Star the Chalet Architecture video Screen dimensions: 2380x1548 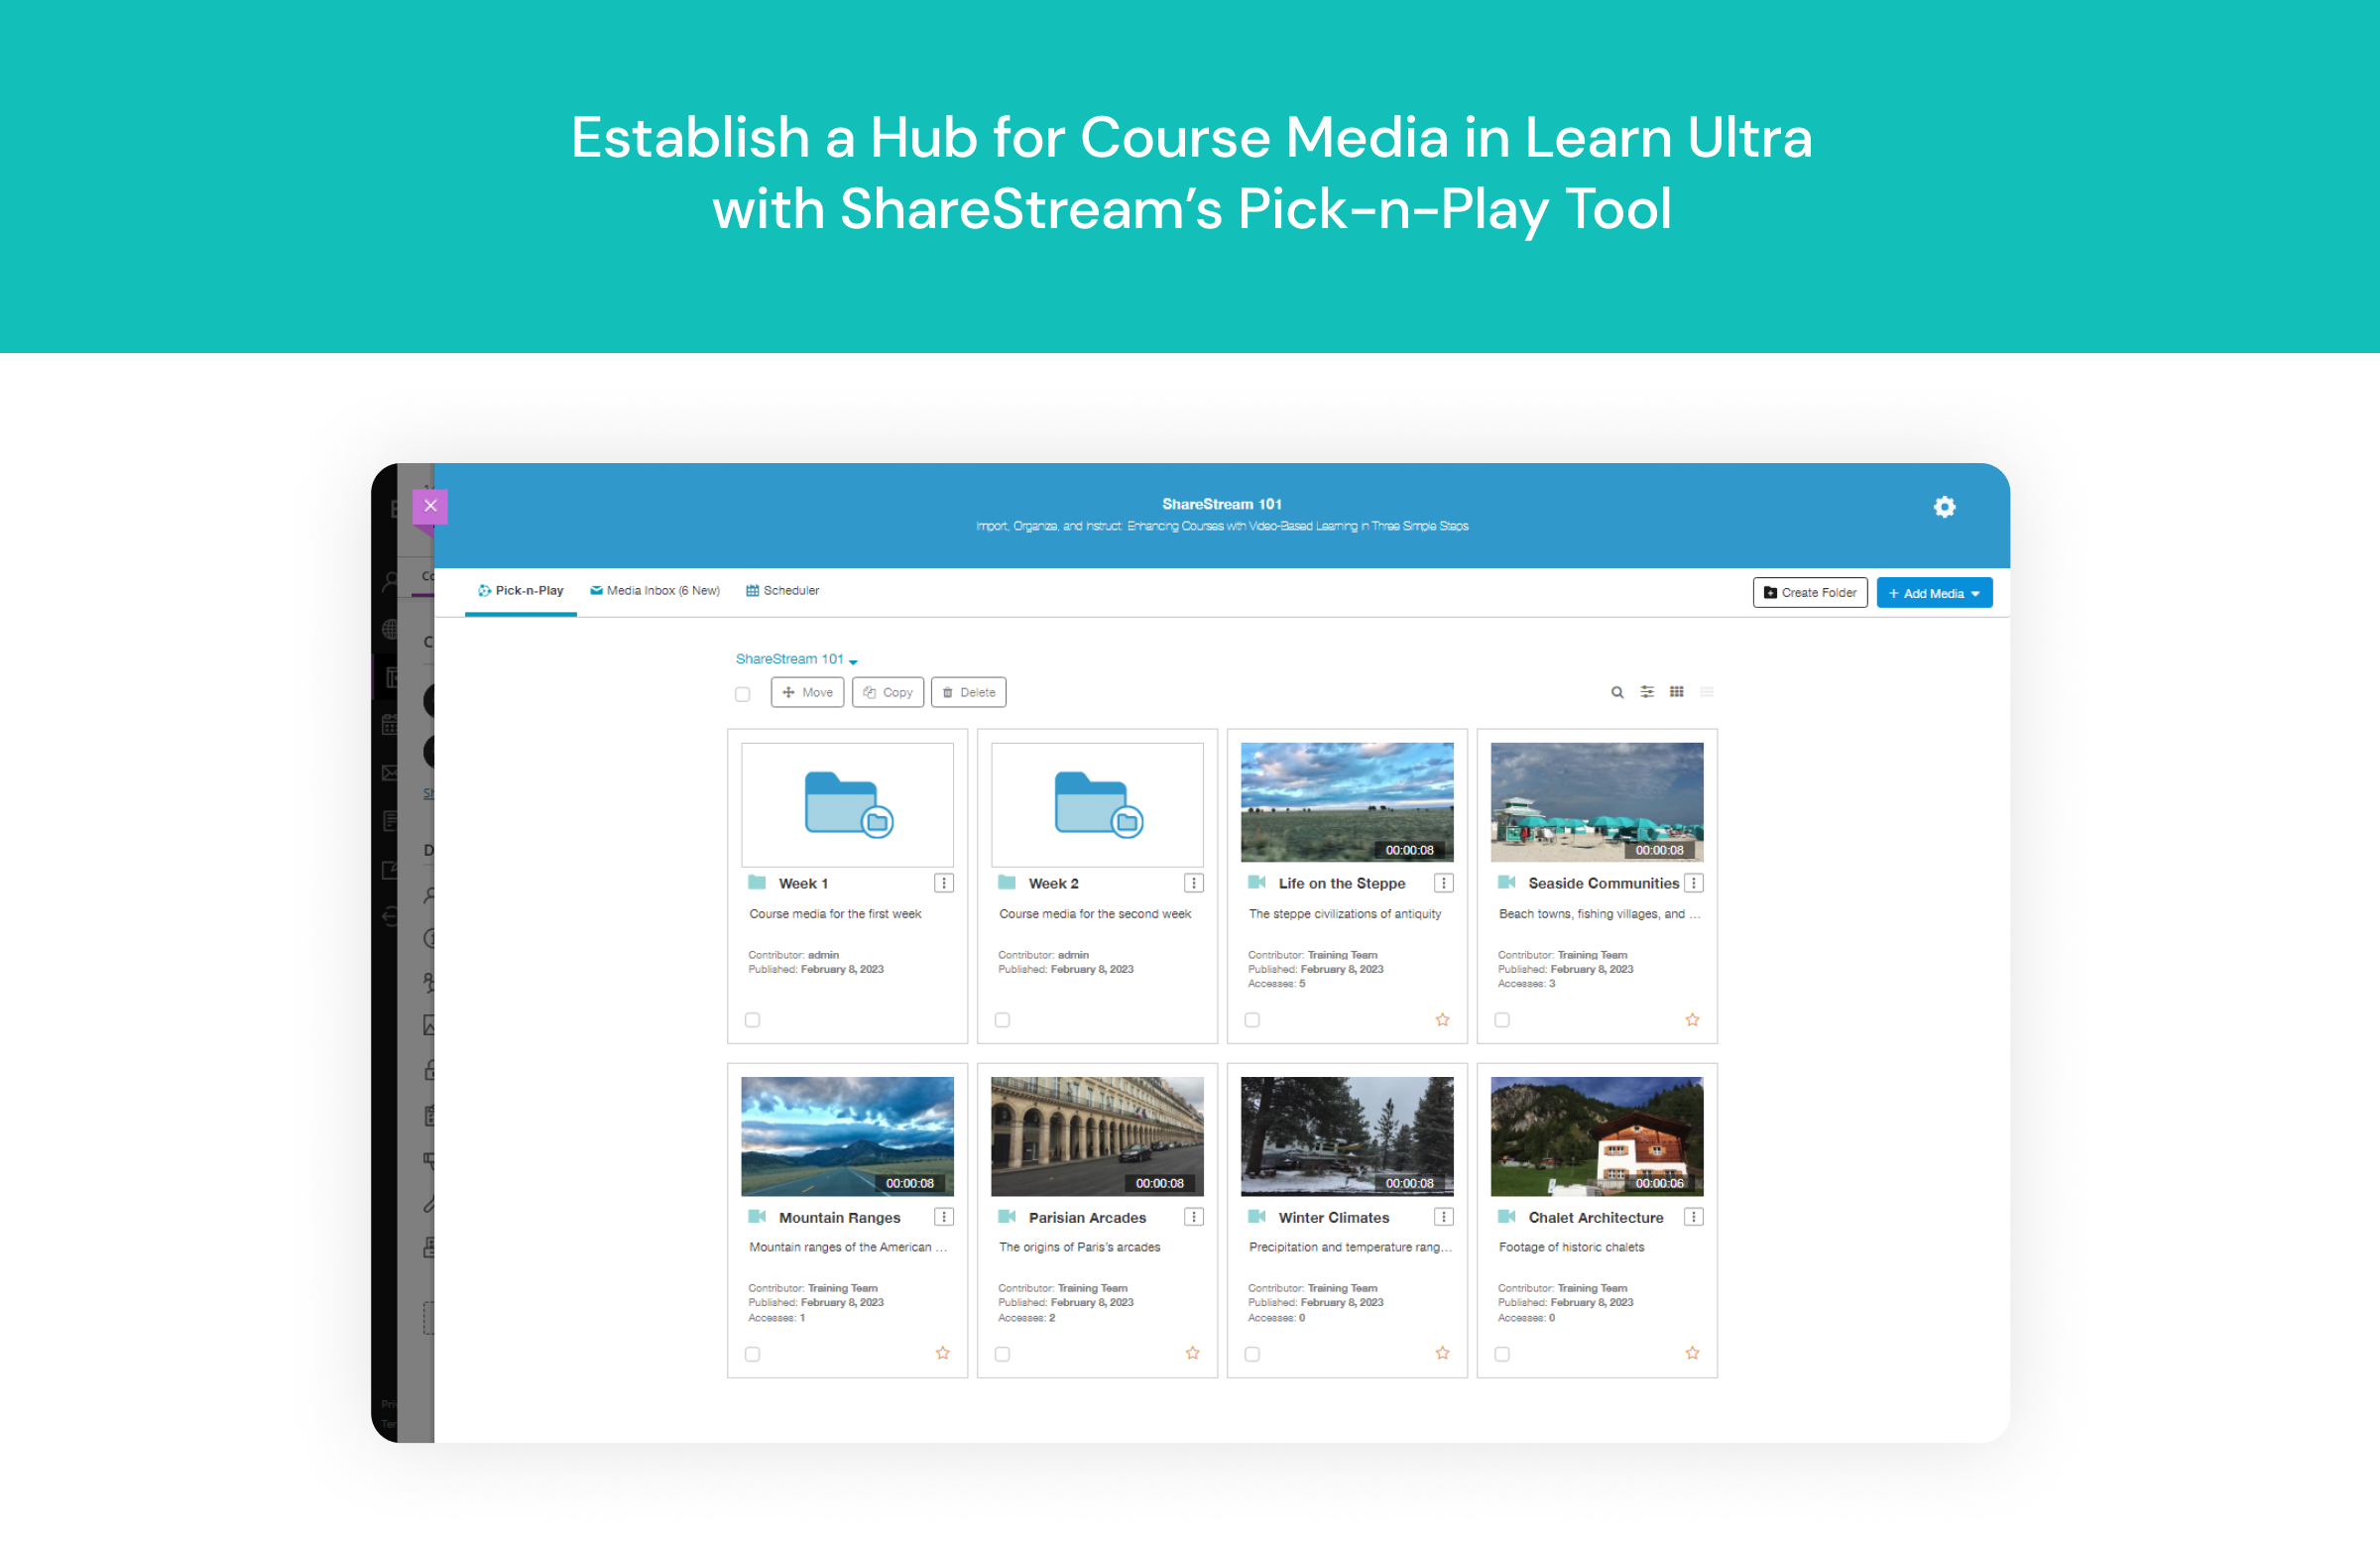[1691, 1353]
